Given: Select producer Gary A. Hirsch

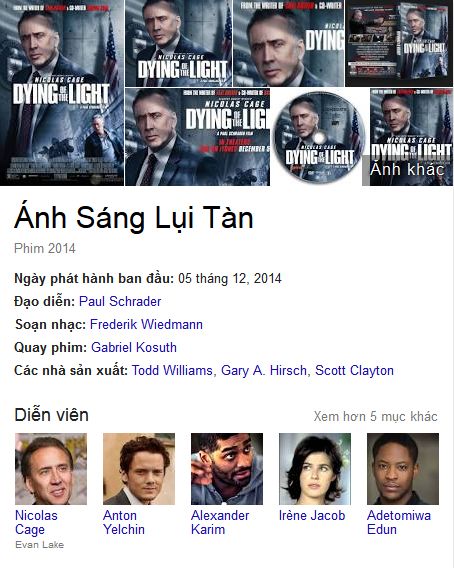Looking at the screenshot, I should 264,371.
